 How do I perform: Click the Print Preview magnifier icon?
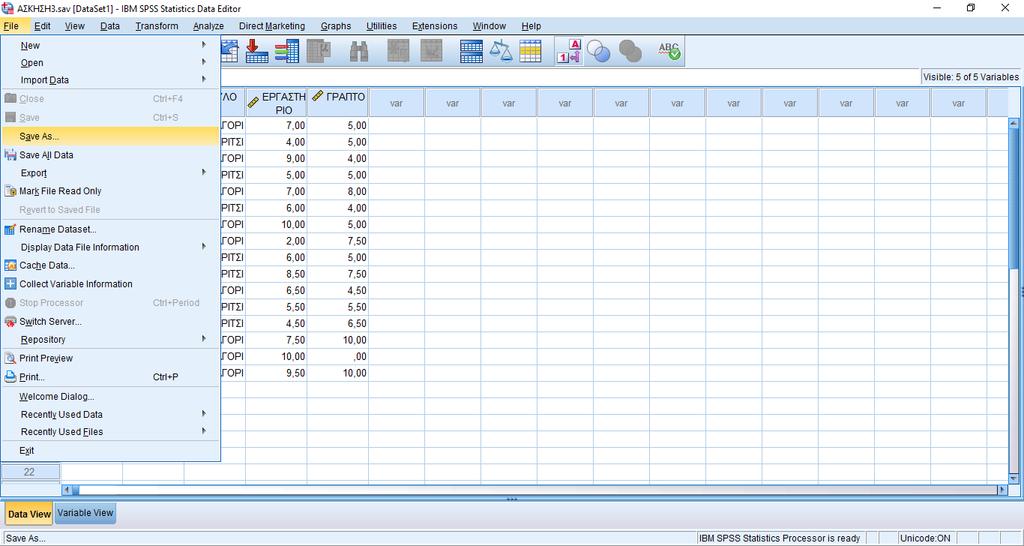(10, 358)
